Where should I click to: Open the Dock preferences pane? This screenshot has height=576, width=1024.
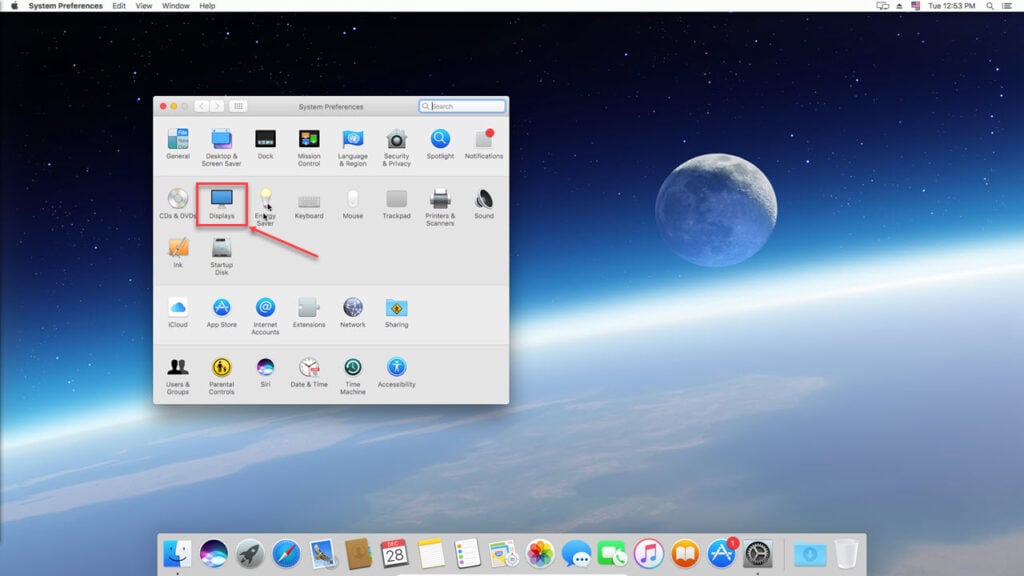click(x=265, y=144)
